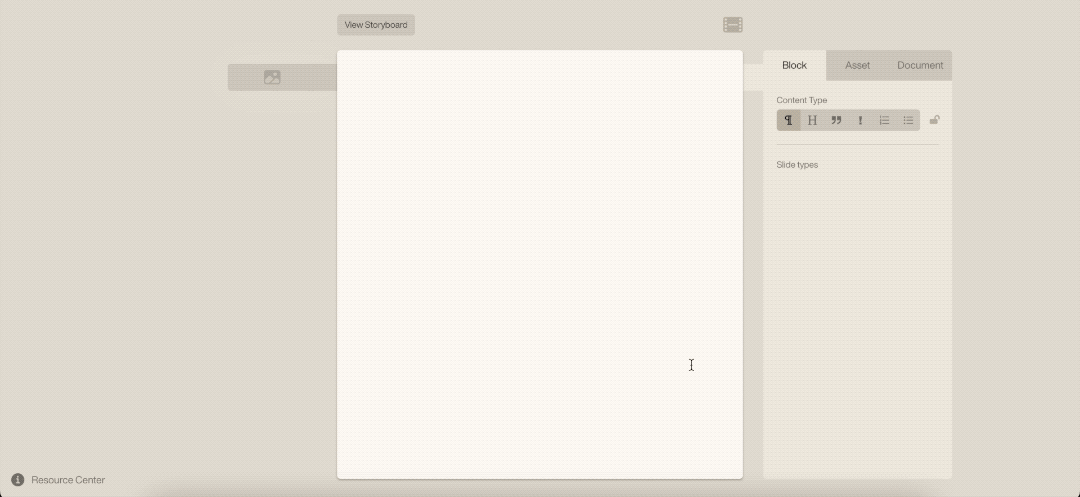Toggle the block lock icon
The width and height of the screenshot is (1080, 497).
[934, 120]
